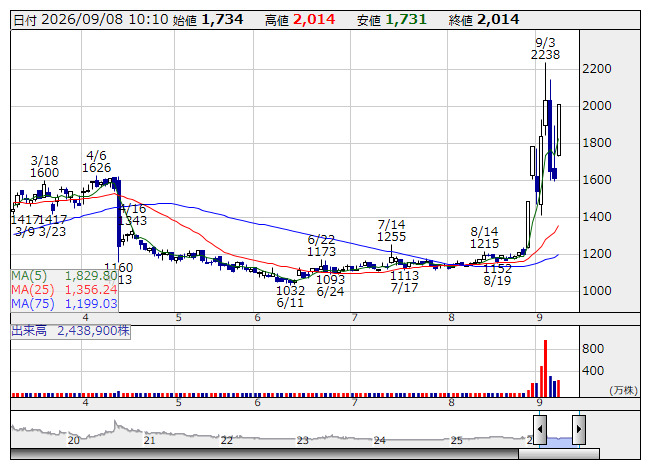Screen dimensions: 653x470
Task: Click the 8/19 1152 low label
Action: [497, 274]
